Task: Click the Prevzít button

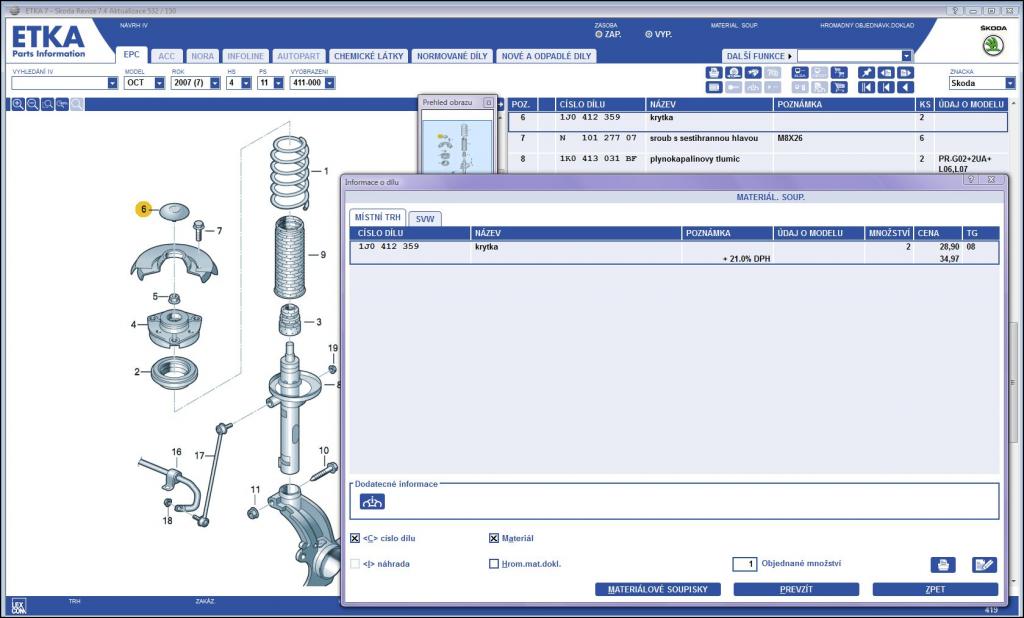Action: pyautogui.click(x=796, y=589)
